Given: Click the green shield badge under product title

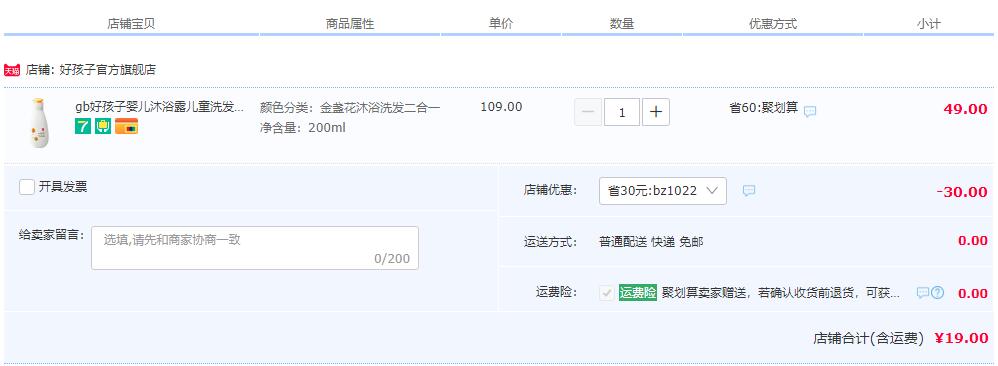Looking at the screenshot, I should click(x=103, y=127).
